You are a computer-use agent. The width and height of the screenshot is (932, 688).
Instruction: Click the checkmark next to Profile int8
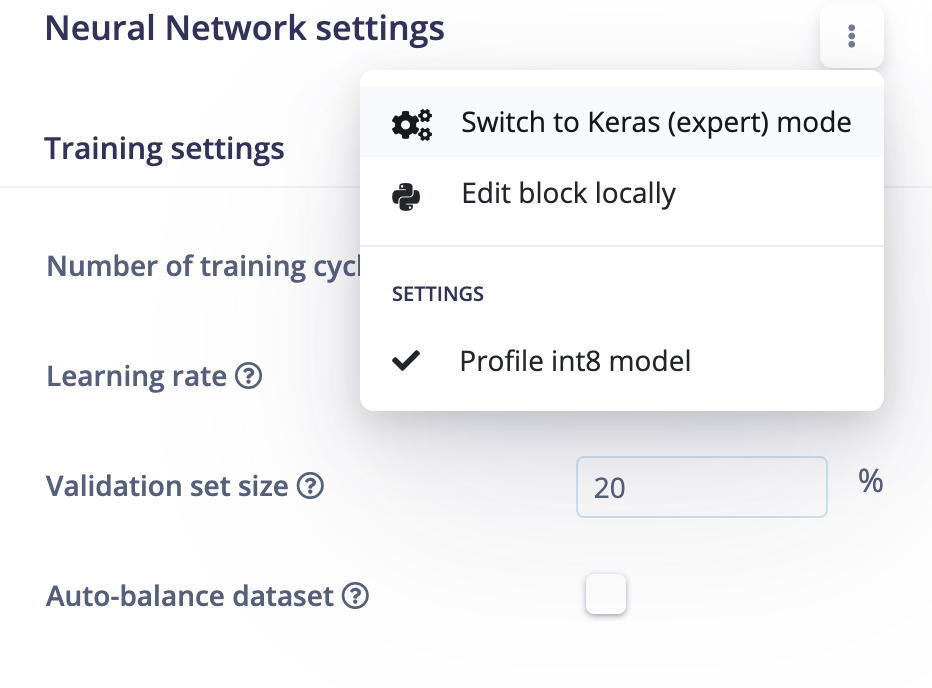pyautogui.click(x=406, y=361)
